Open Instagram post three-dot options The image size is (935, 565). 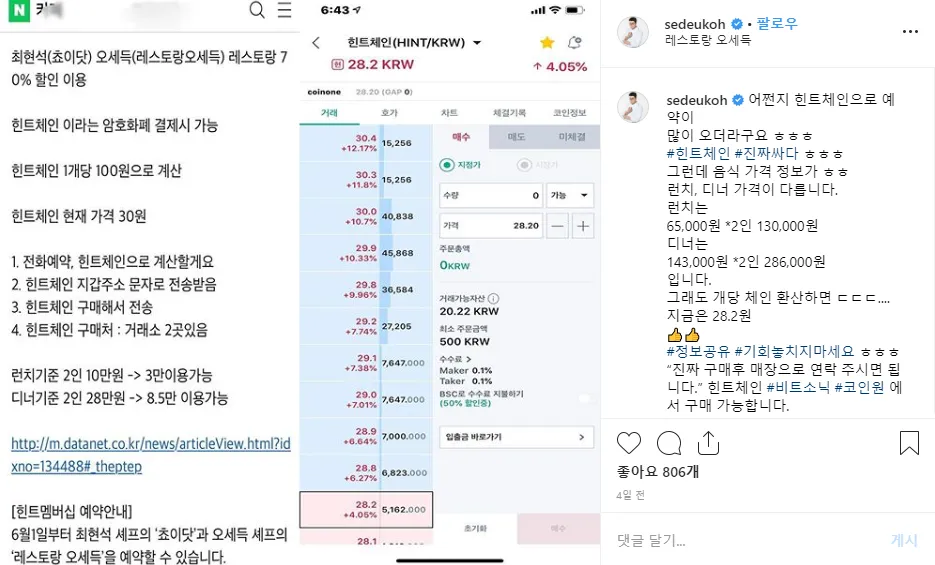pos(910,32)
